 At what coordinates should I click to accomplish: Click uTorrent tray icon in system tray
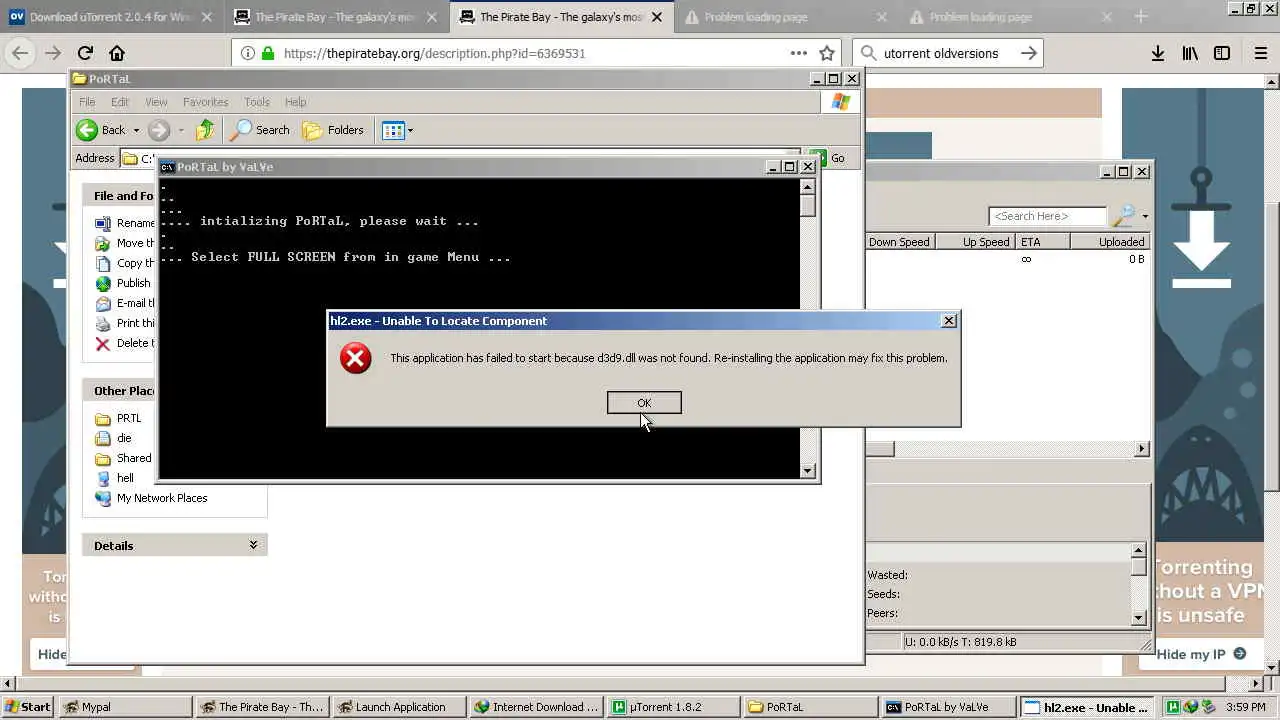[1173, 707]
